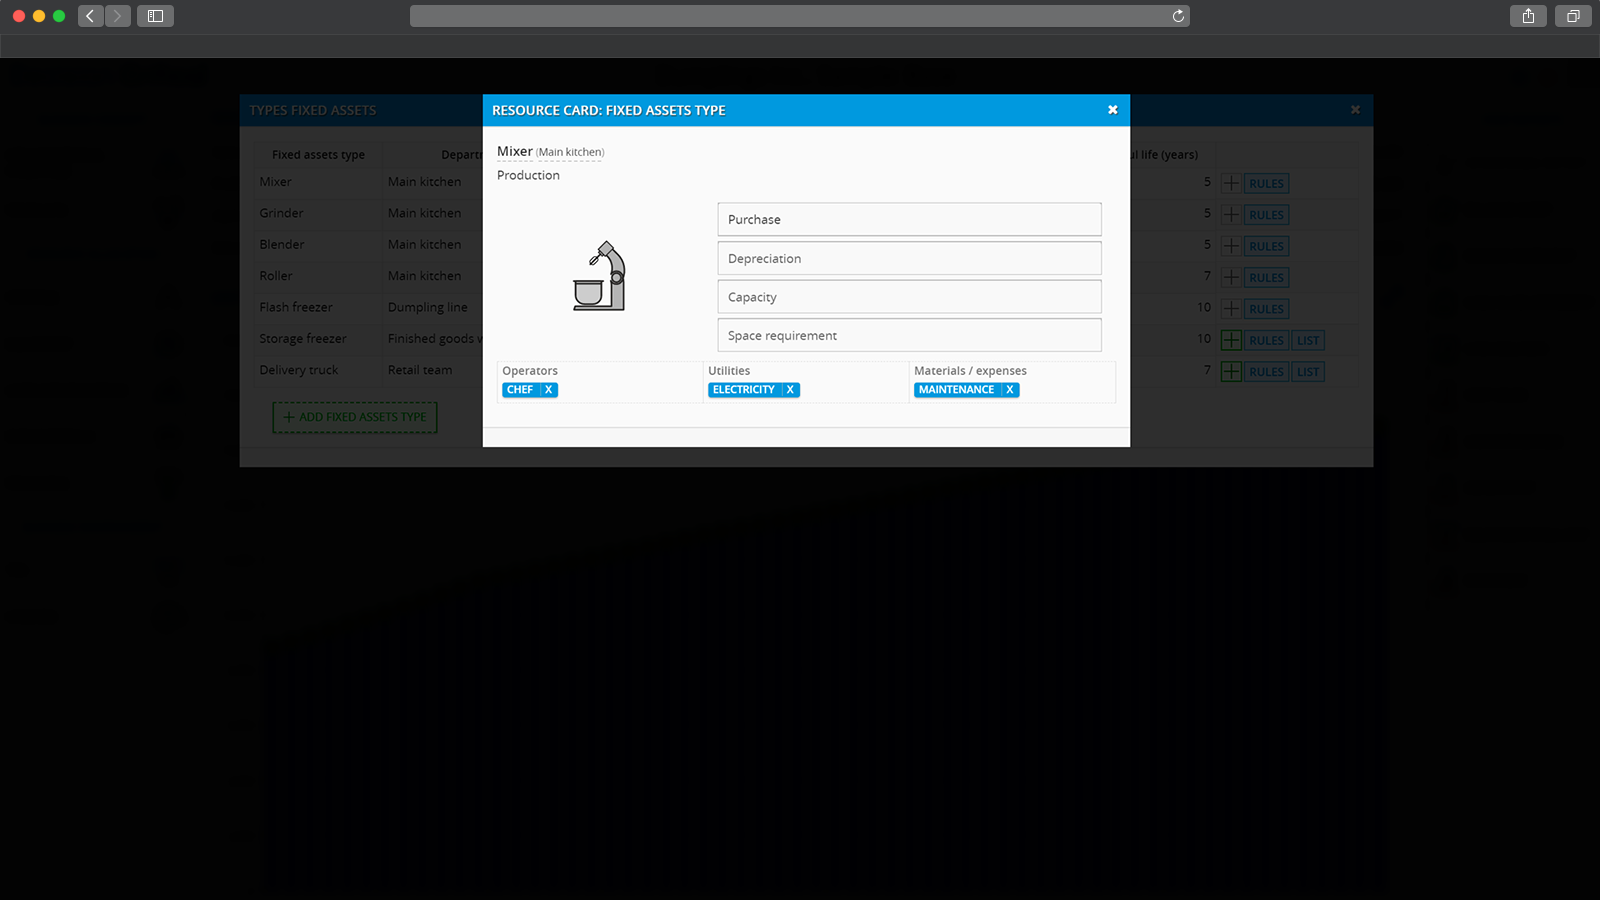Image resolution: width=1600 pixels, height=900 pixels.
Task: Open RULES for Mixer row
Action: click(x=1266, y=184)
